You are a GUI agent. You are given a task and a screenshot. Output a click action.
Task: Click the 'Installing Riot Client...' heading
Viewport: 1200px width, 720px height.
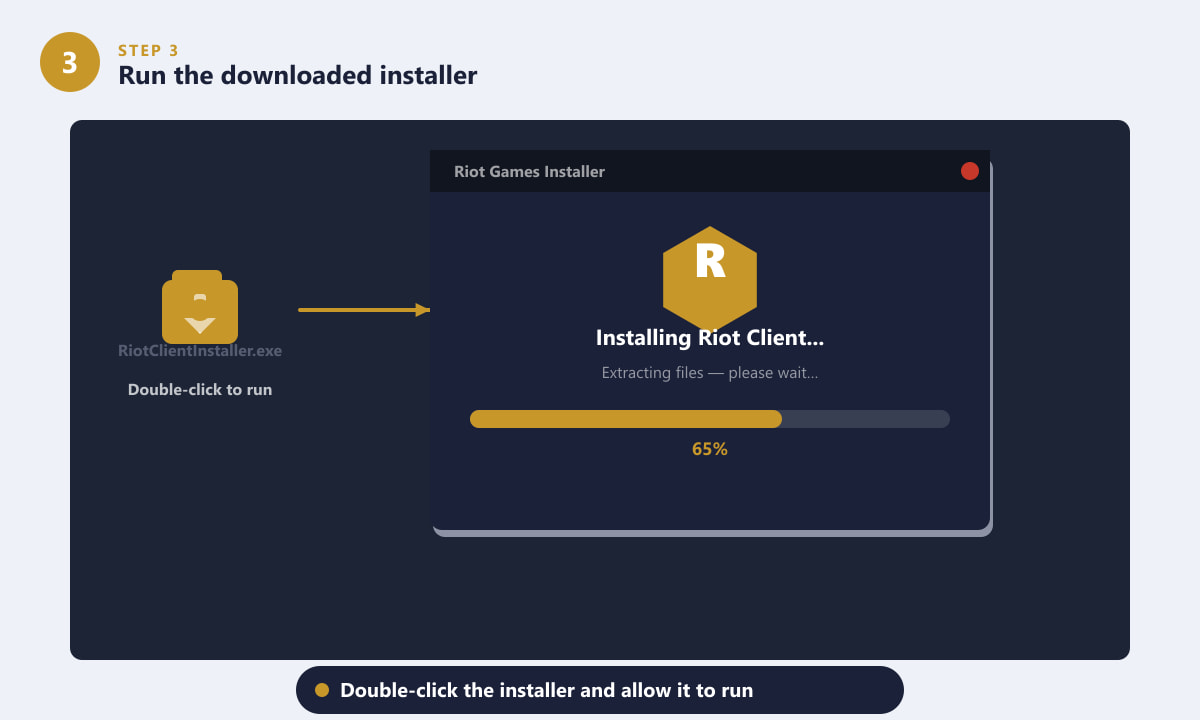click(x=710, y=338)
